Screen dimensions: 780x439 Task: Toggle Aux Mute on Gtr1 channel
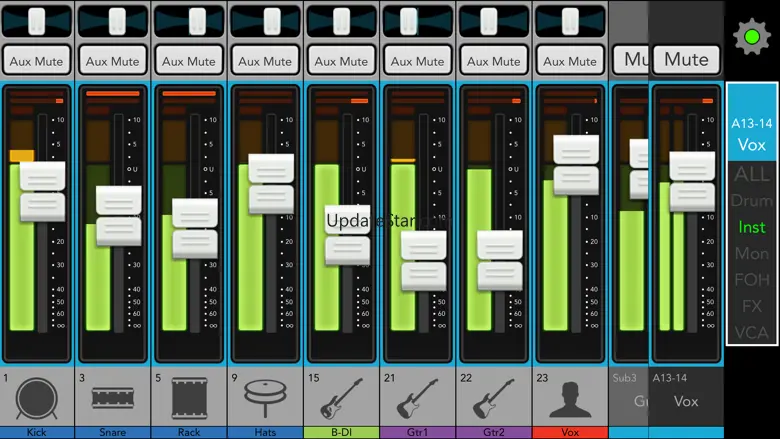point(417,61)
